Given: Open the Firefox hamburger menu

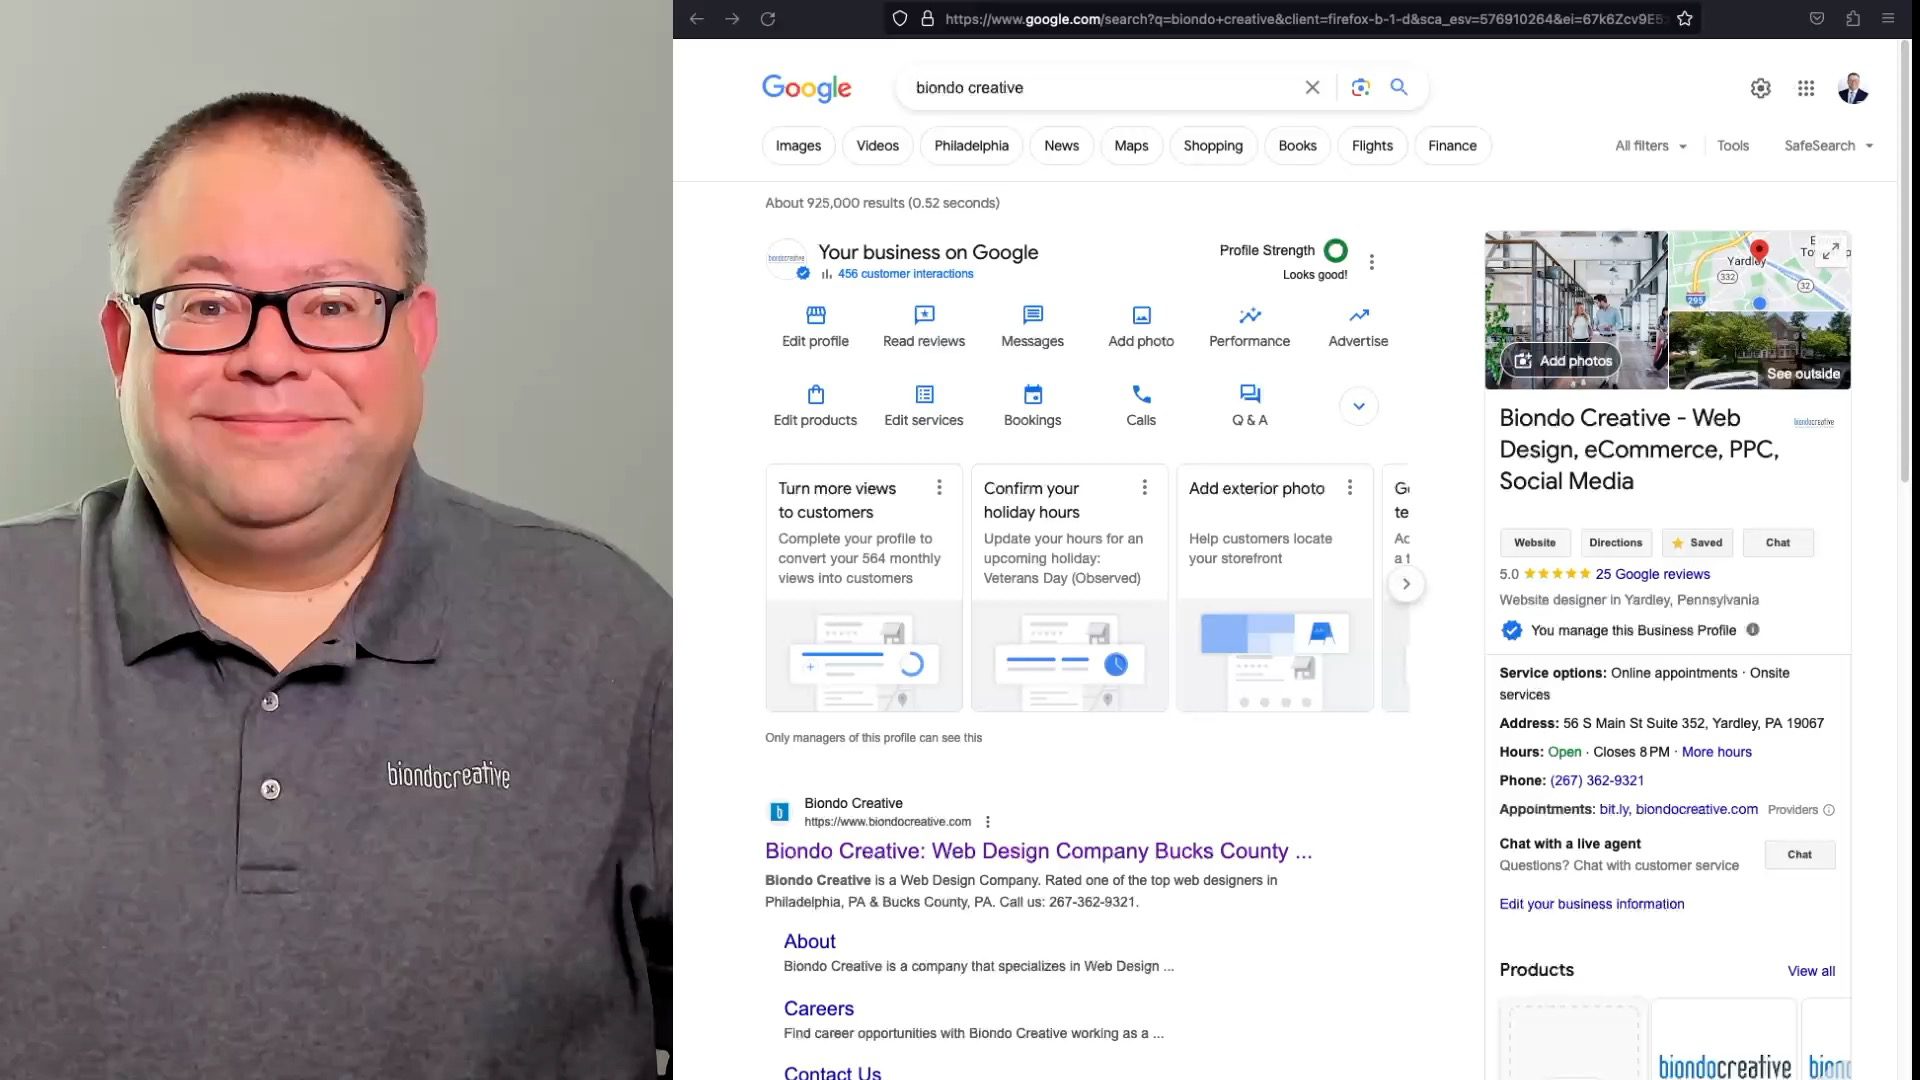Looking at the screenshot, I should pyautogui.click(x=1888, y=19).
